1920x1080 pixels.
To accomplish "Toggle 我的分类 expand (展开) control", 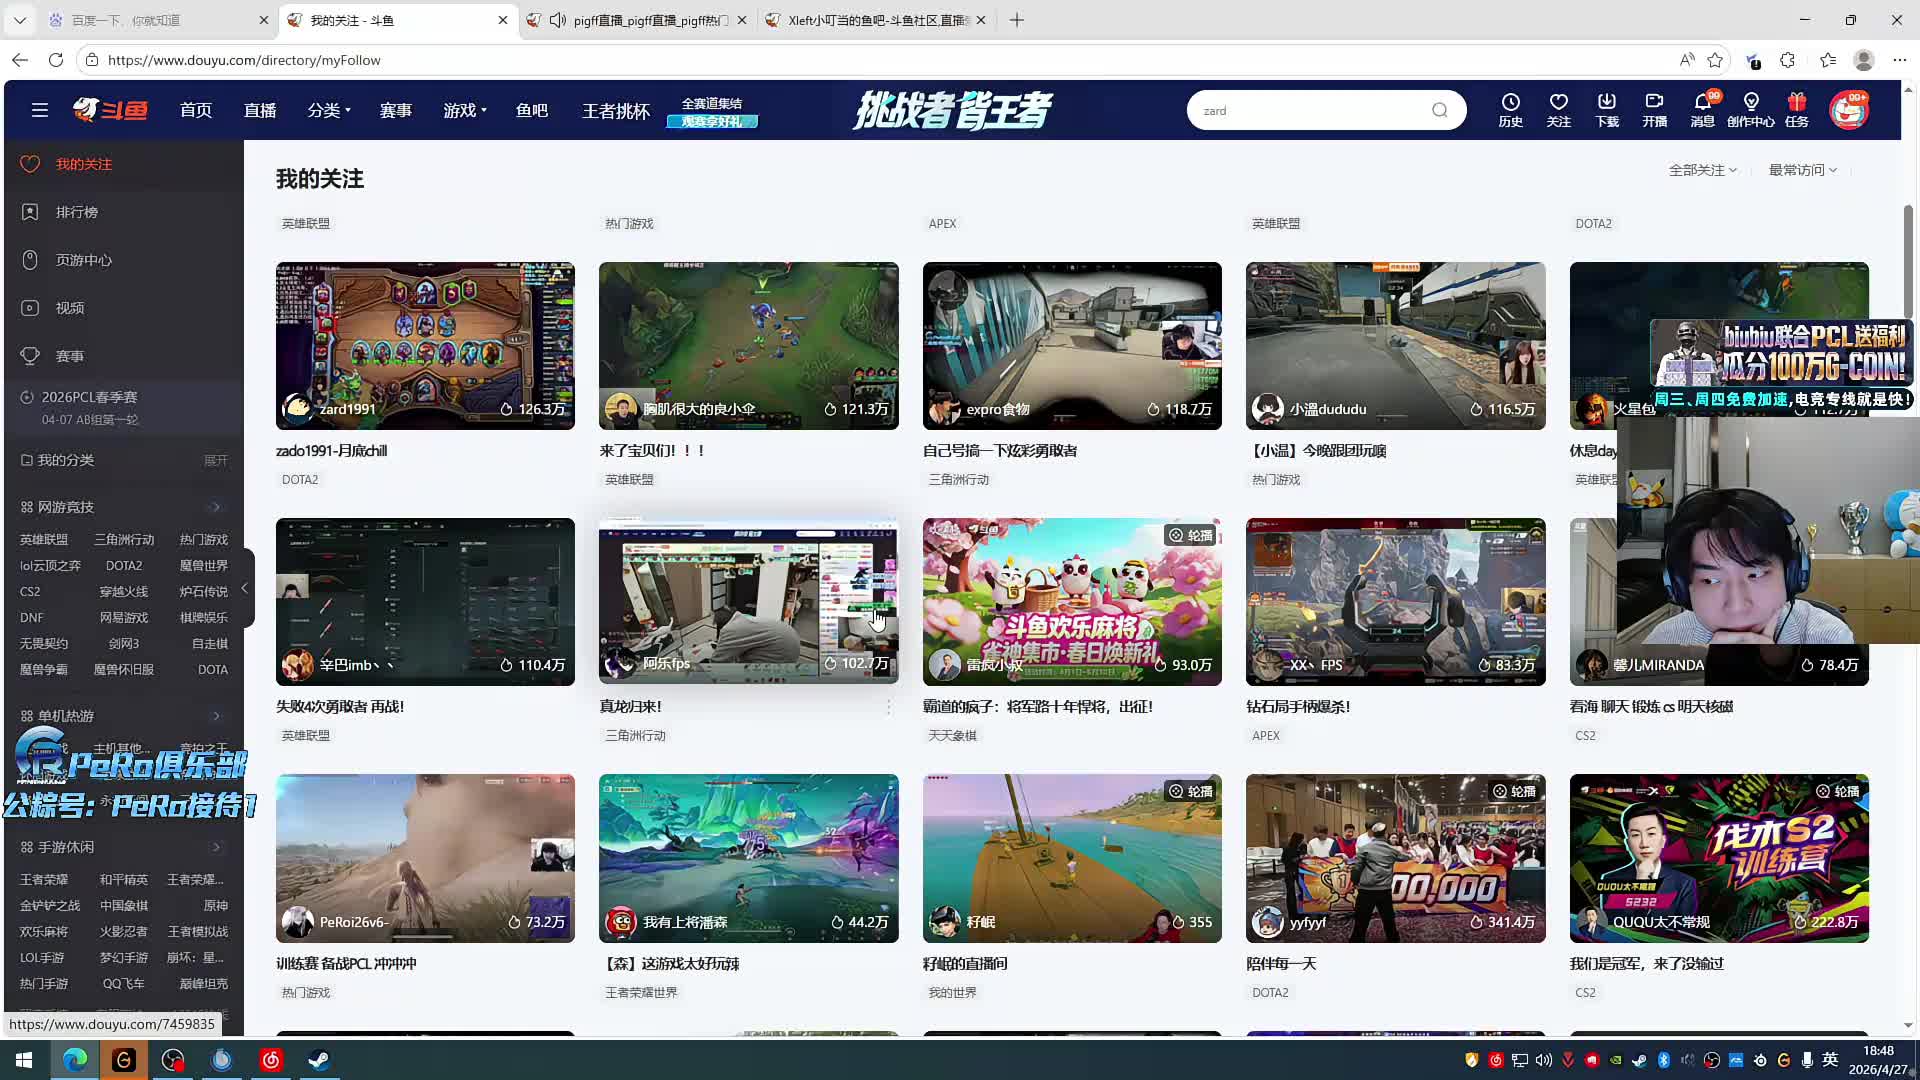I will [x=215, y=460].
